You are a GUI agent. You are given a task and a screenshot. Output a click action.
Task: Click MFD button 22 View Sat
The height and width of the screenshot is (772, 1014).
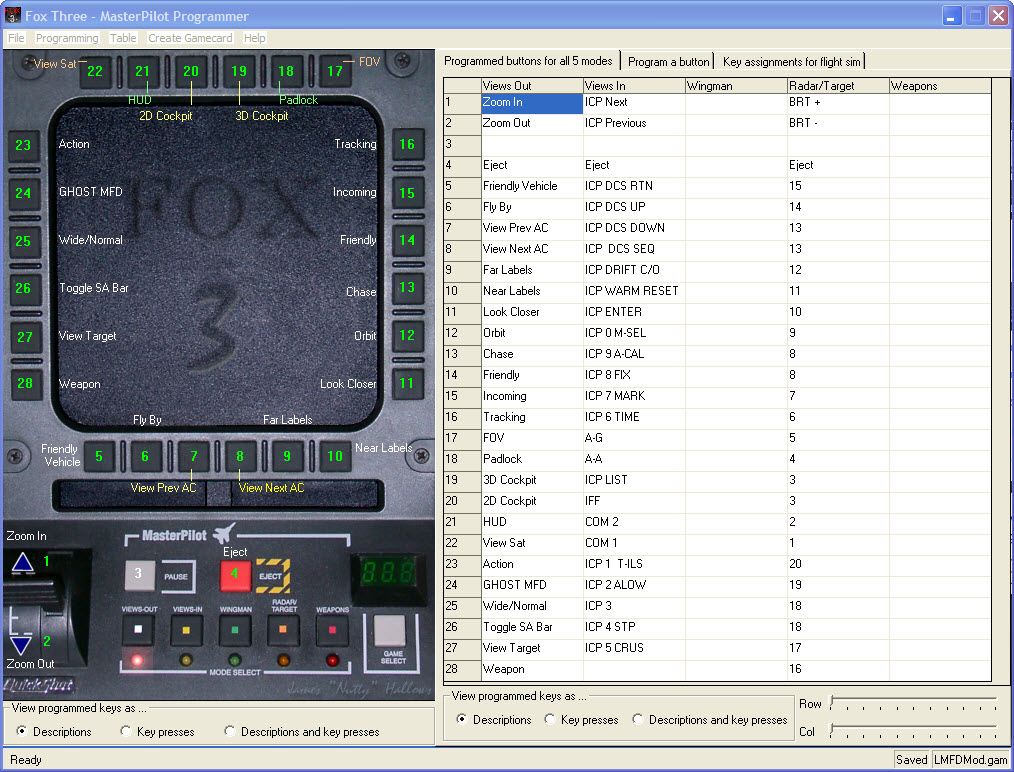coord(95,71)
